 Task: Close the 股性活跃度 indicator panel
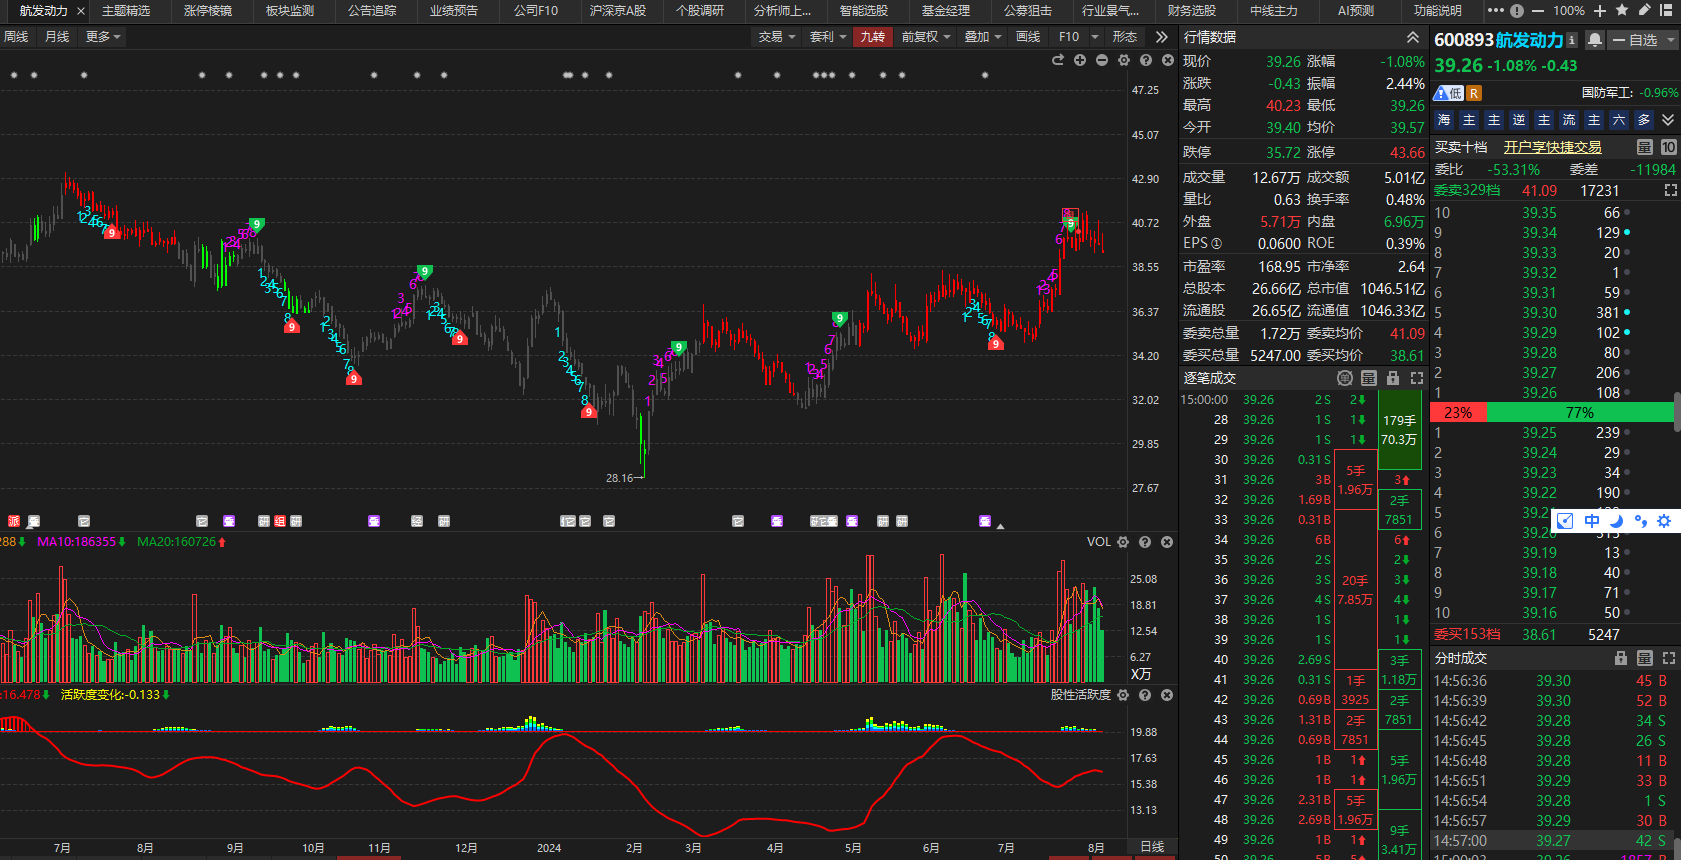tap(1167, 695)
